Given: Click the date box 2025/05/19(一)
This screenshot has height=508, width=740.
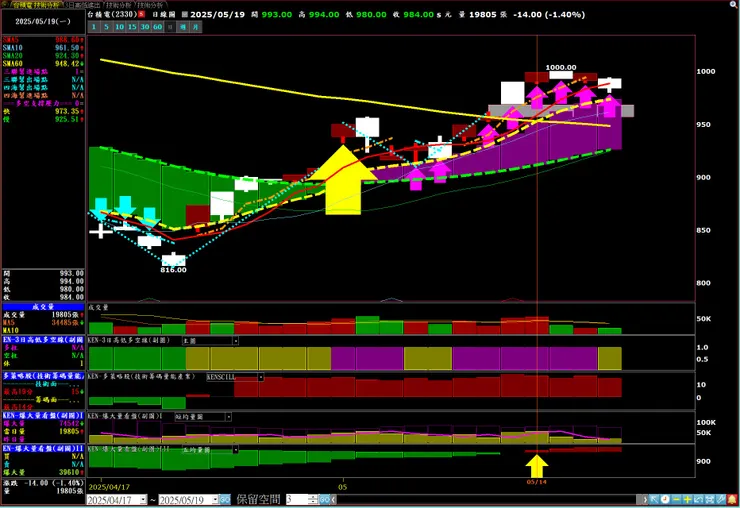Looking at the screenshot, I should (43, 21).
